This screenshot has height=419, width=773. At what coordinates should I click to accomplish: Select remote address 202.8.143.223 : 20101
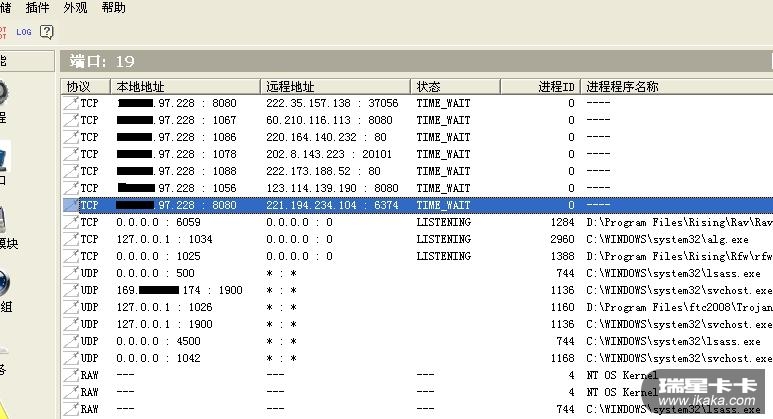[x=329, y=154]
